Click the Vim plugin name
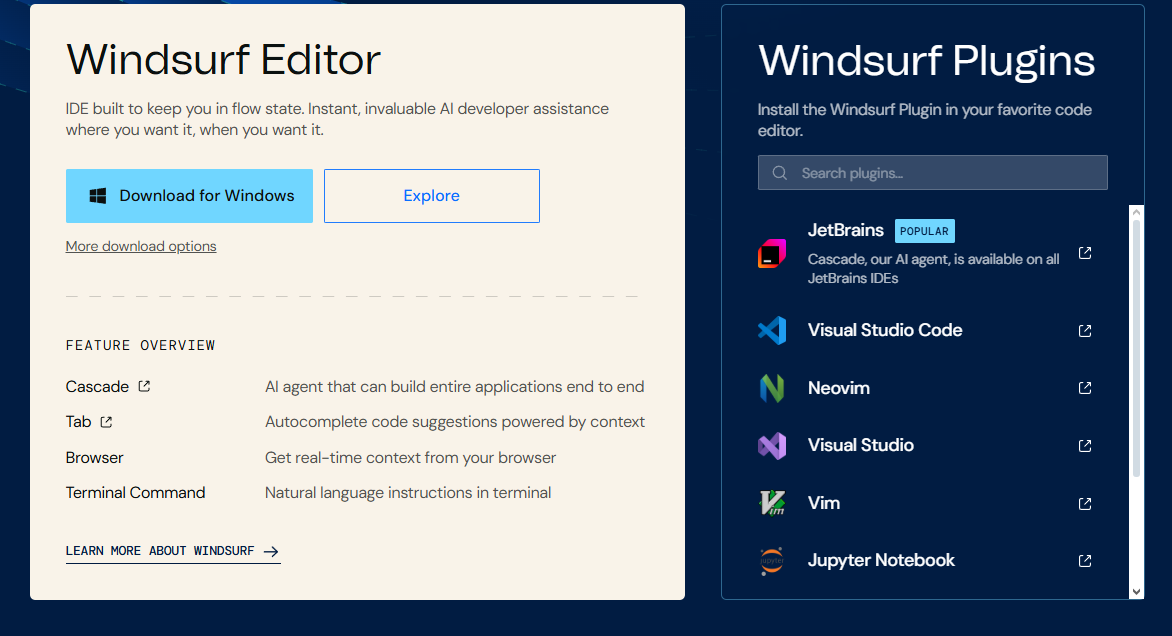Viewport: 1172px width, 636px height. tap(824, 503)
